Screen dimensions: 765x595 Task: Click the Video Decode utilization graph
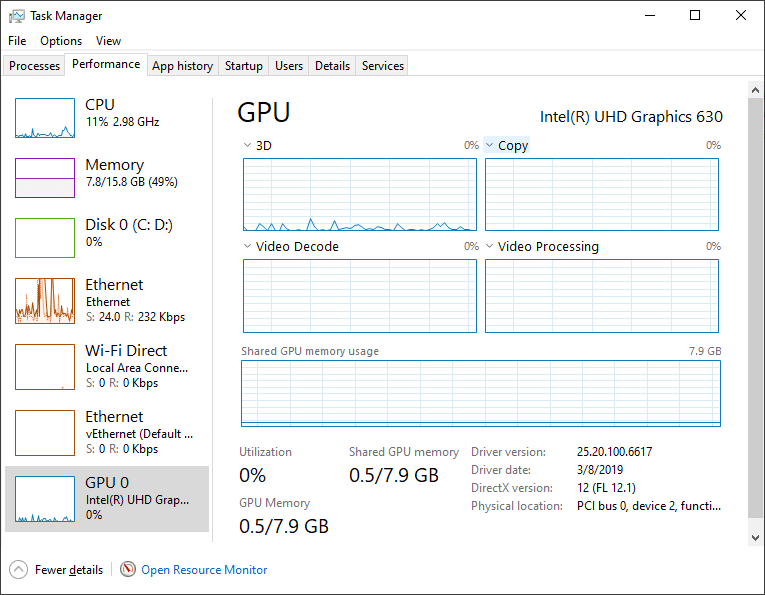[x=360, y=296]
